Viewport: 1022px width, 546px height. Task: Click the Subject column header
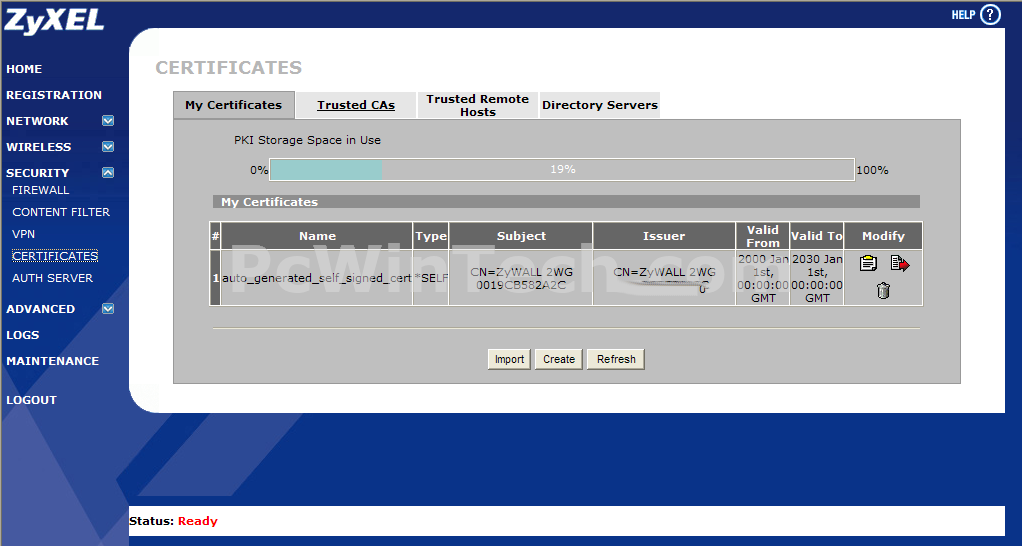521,236
